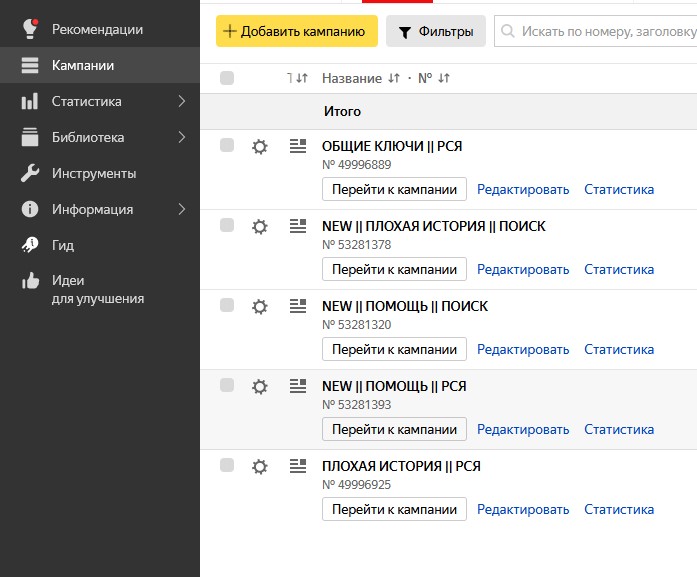The width and height of the screenshot is (697, 577).
Task: Click campaign type icon for NEW || ПОМОЩЬ || ПОИСК
Action: [298, 306]
